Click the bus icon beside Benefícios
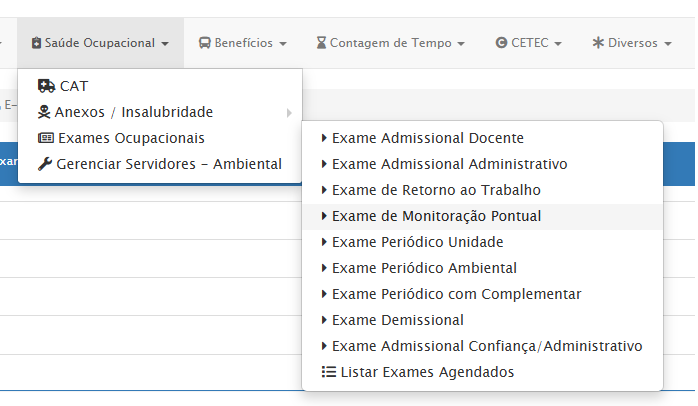Image resolution: width=698 pixels, height=406 pixels. (204, 43)
